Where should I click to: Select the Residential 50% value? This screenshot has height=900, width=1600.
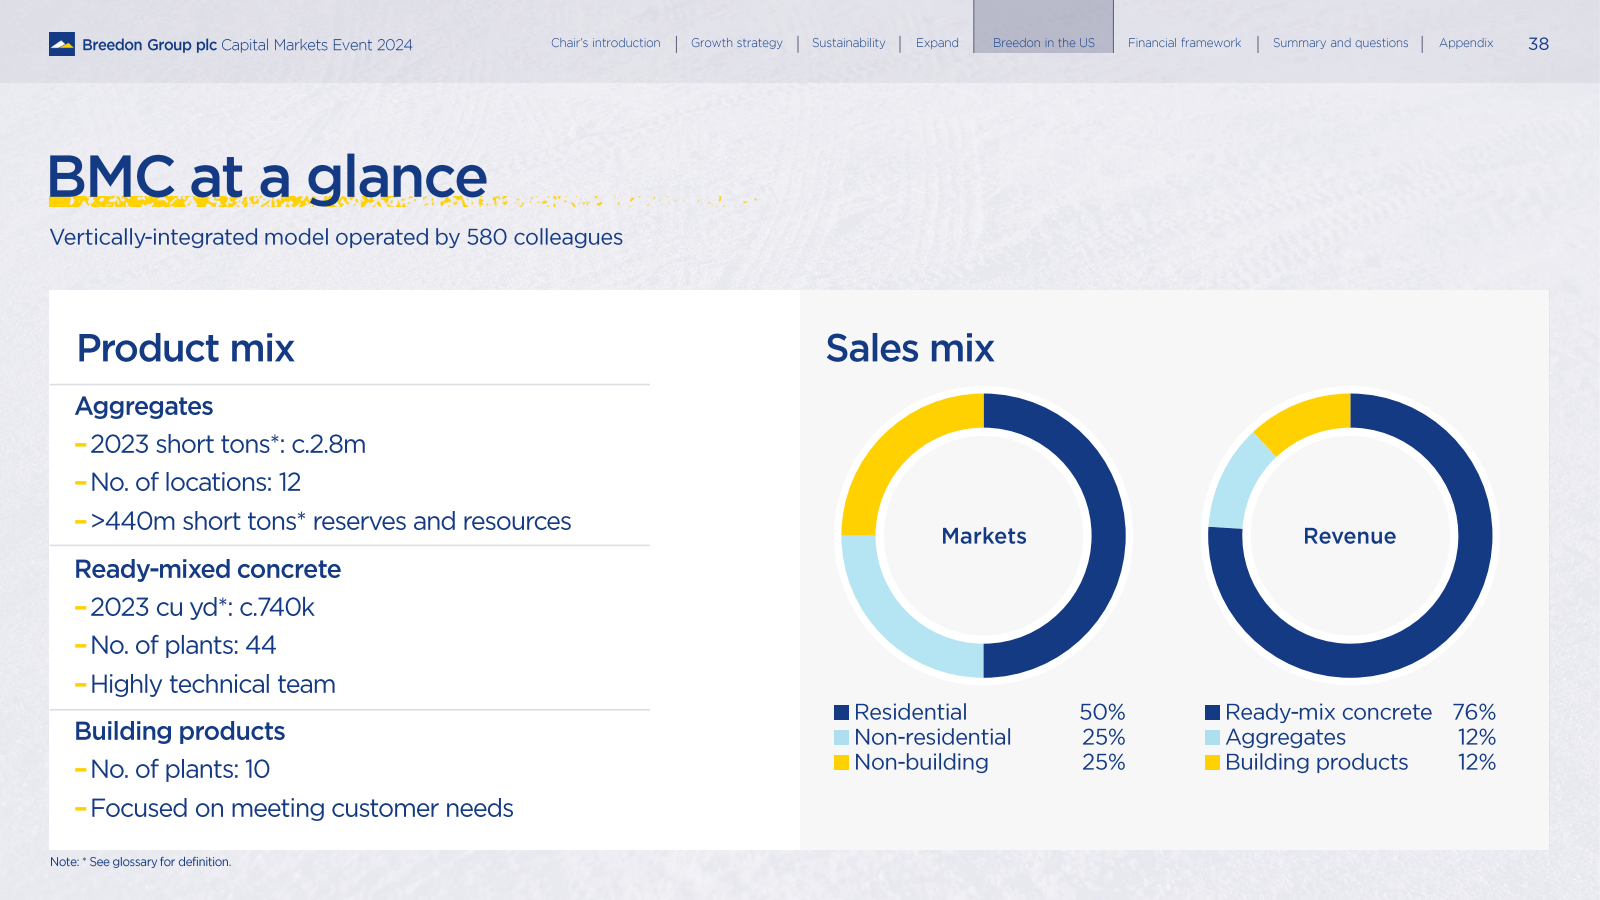click(x=1102, y=712)
